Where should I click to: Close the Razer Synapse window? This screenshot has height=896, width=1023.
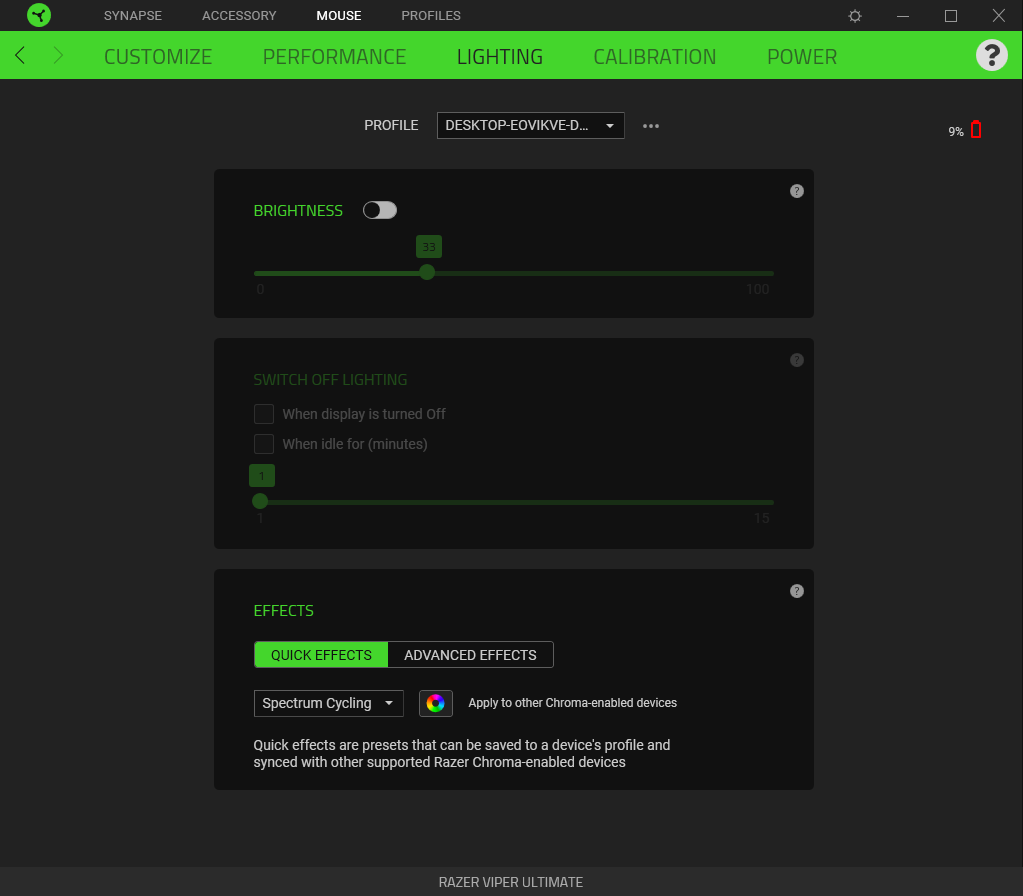999,16
